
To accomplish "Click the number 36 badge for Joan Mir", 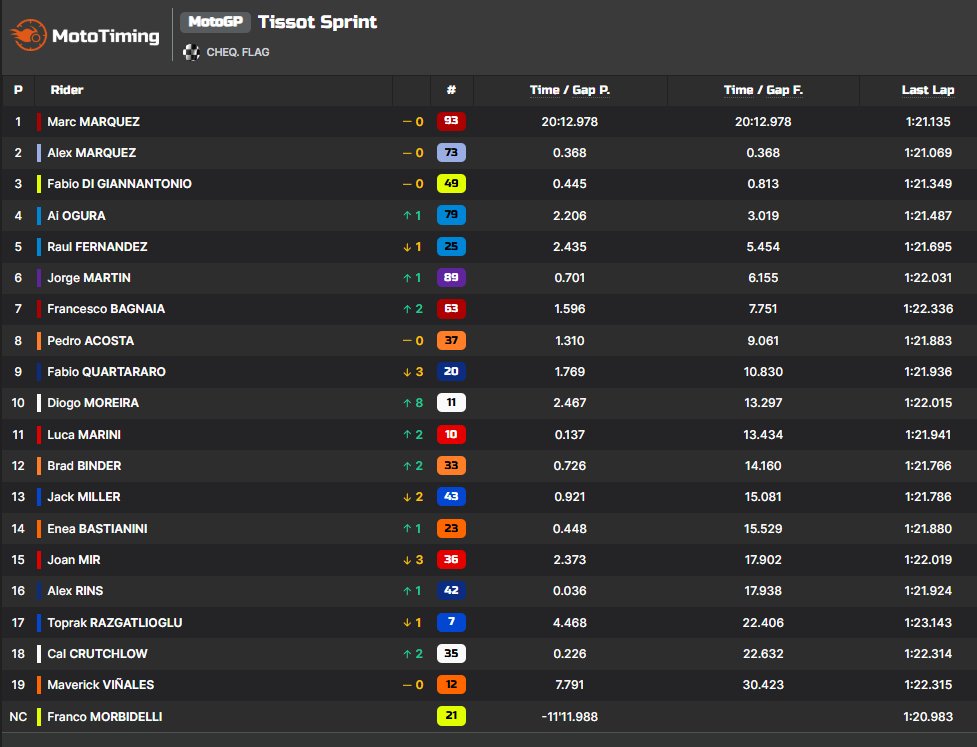I will [x=451, y=559].
